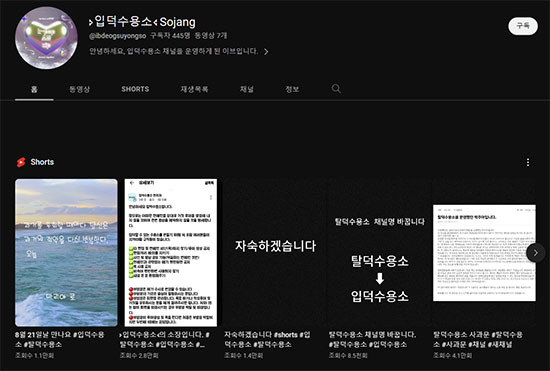This screenshot has height=371, width=550.
Task: Open the apology letter document thumbnail
Action: [484, 253]
